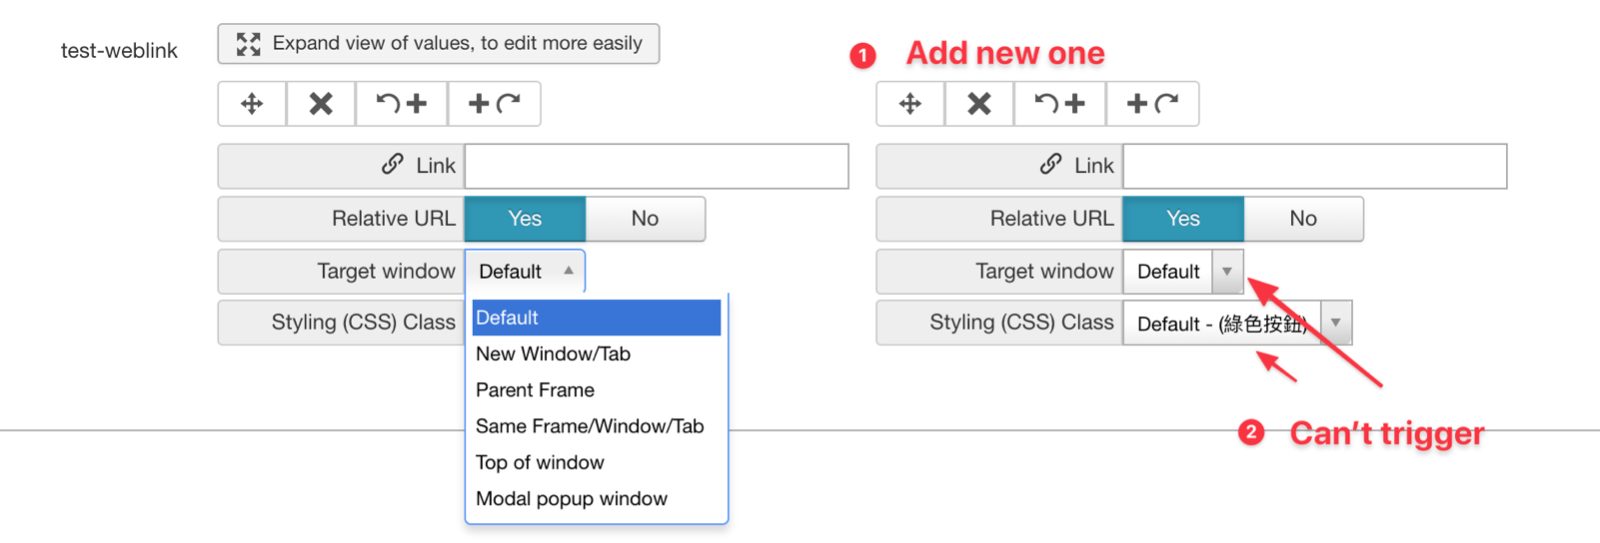This screenshot has width=1600, height=543.
Task: Insert a value before the second weblink
Action: [1060, 104]
